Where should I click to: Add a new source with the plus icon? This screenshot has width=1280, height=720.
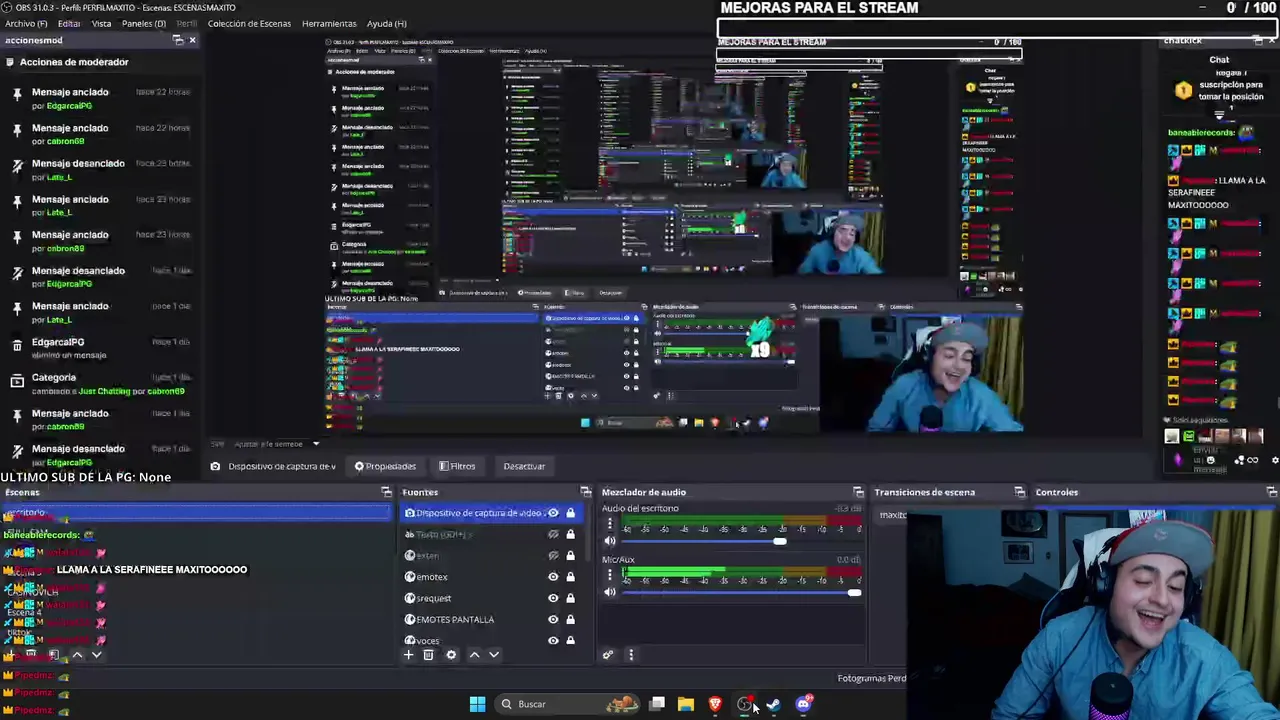pyautogui.click(x=408, y=655)
